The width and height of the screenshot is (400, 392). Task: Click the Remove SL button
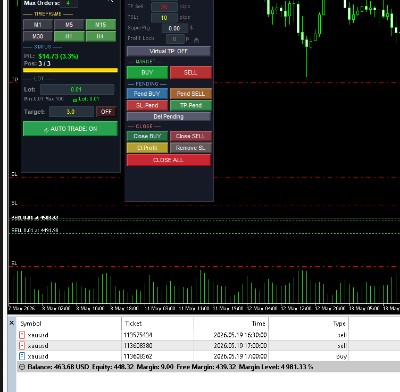(191, 148)
